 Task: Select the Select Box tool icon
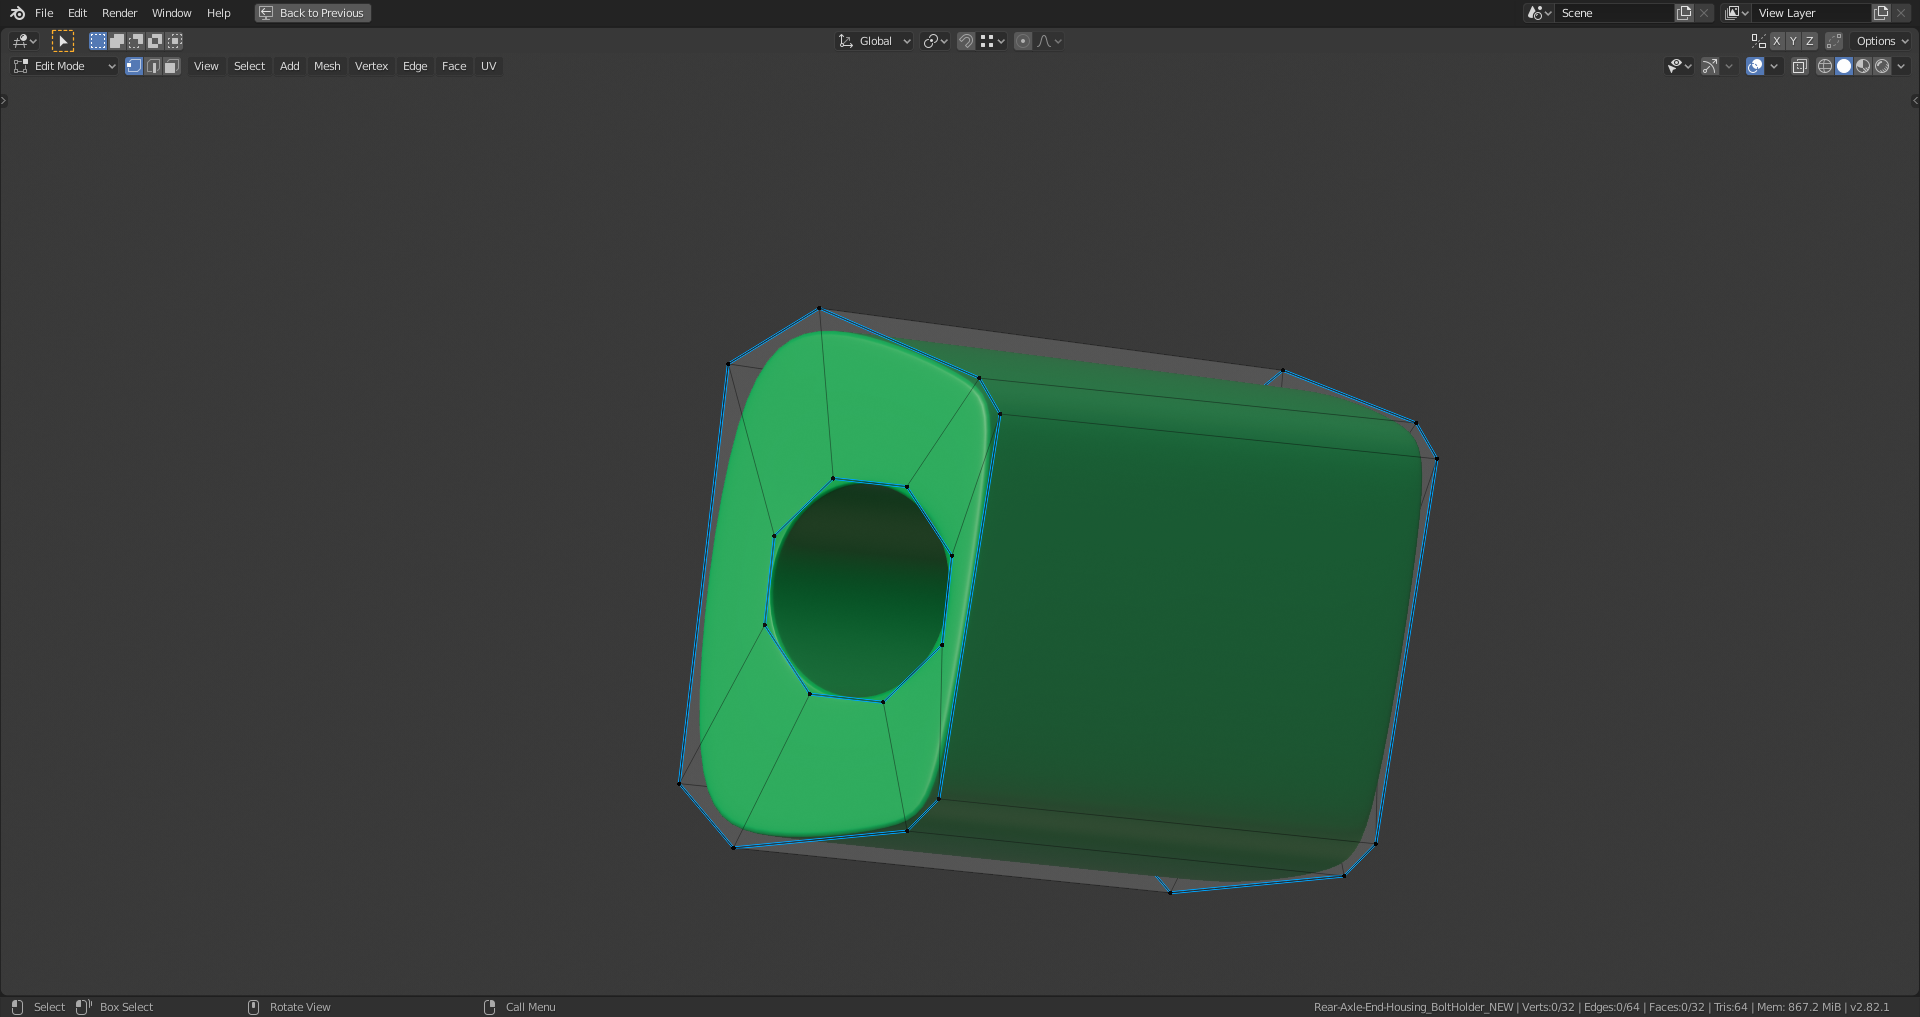pyautogui.click(x=62, y=41)
